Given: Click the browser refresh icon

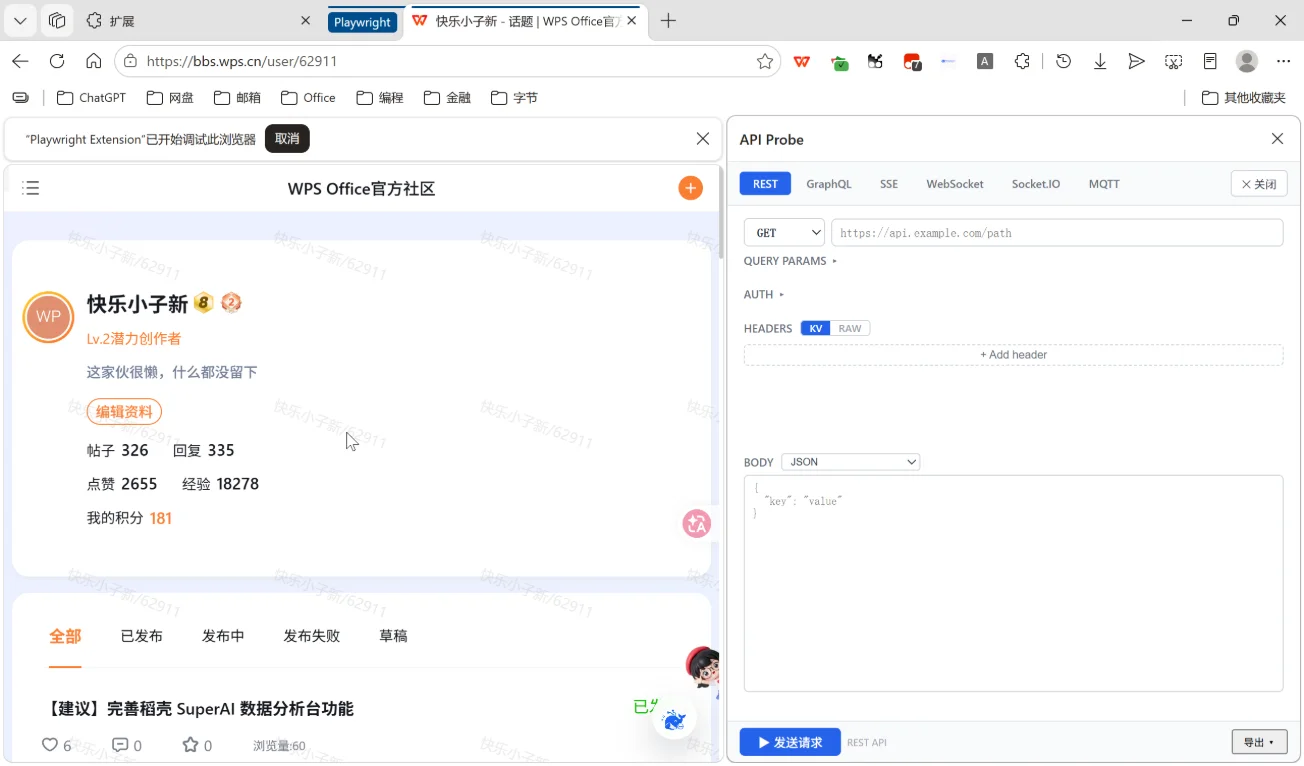Looking at the screenshot, I should tap(57, 61).
